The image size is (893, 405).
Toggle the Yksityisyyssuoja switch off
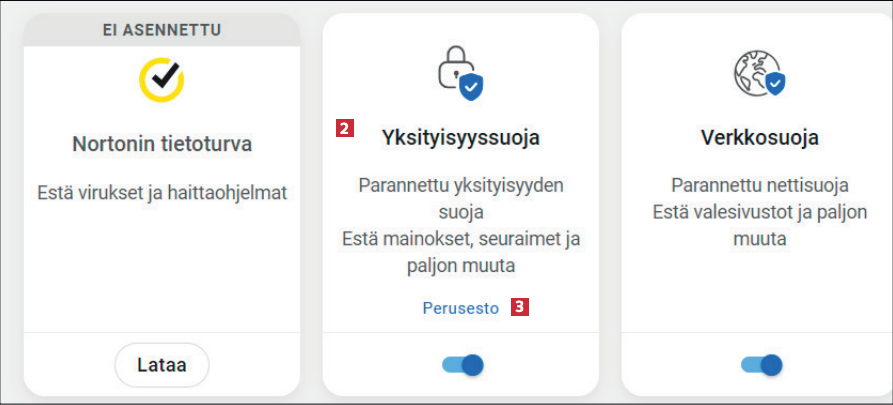tap(462, 365)
